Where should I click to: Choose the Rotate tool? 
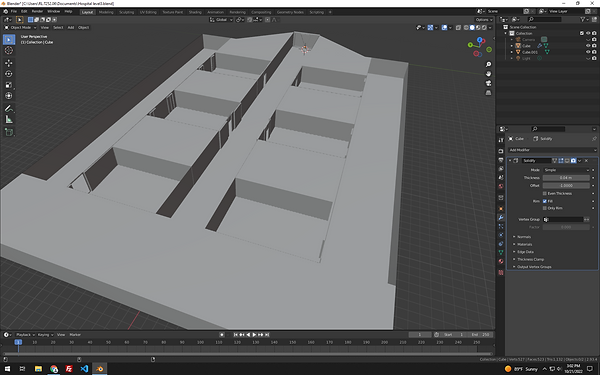(x=9, y=74)
